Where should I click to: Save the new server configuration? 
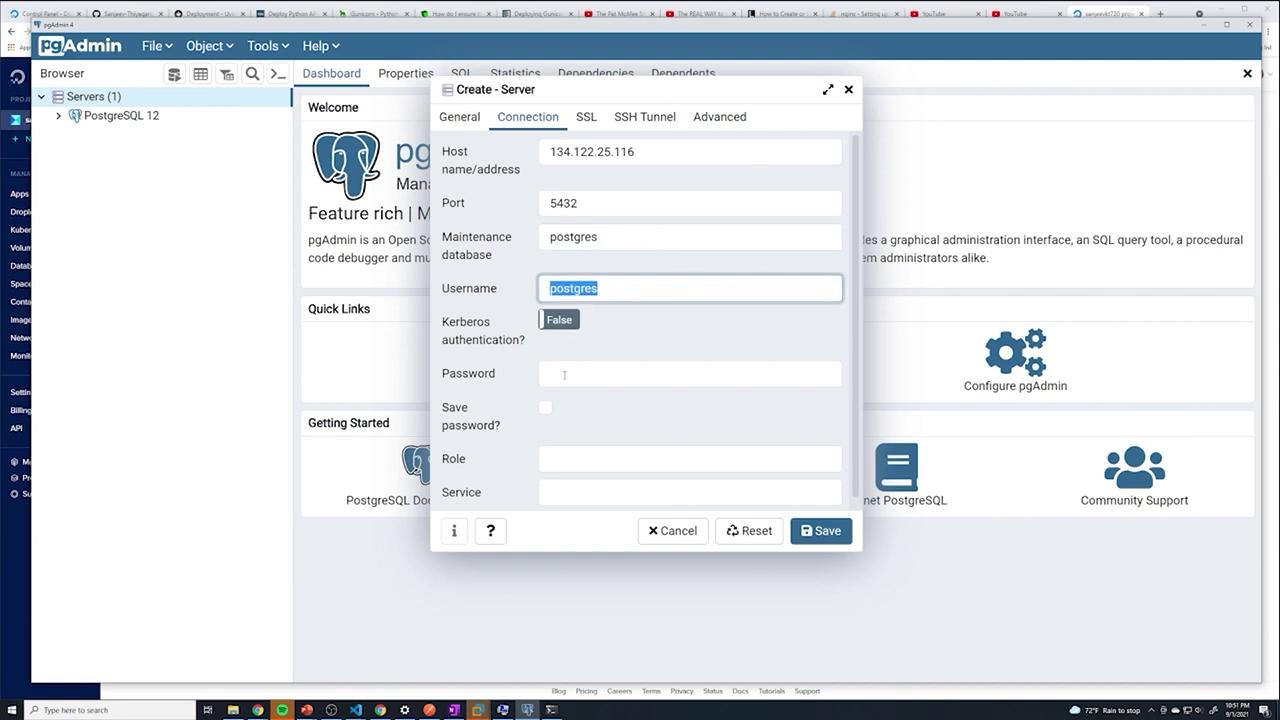coord(821,531)
